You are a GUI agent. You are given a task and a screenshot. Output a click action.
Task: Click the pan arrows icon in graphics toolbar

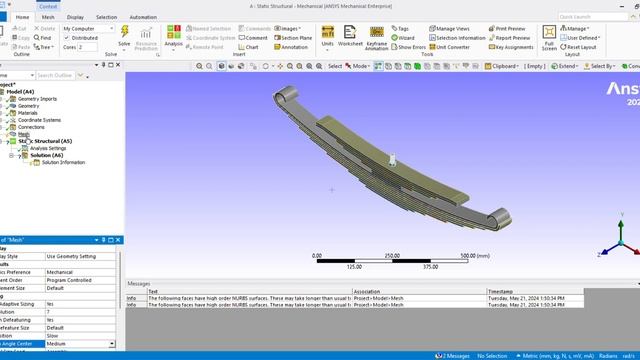(280, 66)
